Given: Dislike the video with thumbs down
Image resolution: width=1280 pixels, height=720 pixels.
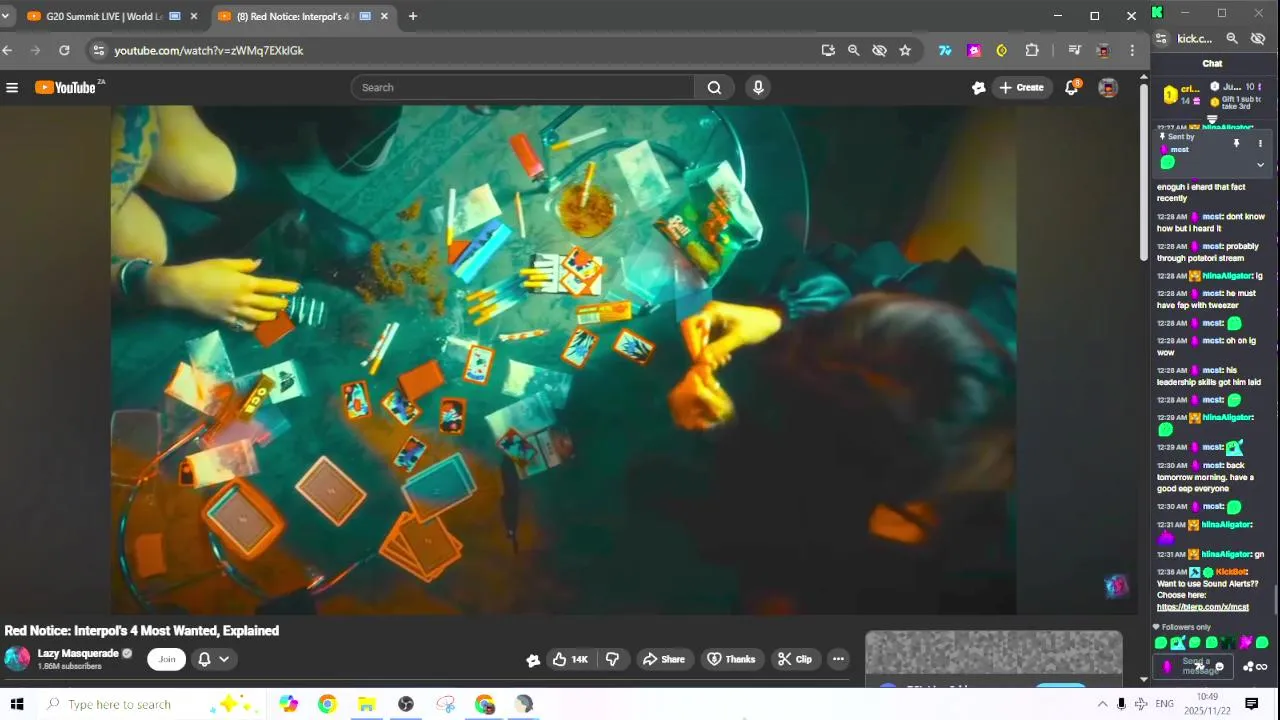Looking at the screenshot, I should (612, 659).
